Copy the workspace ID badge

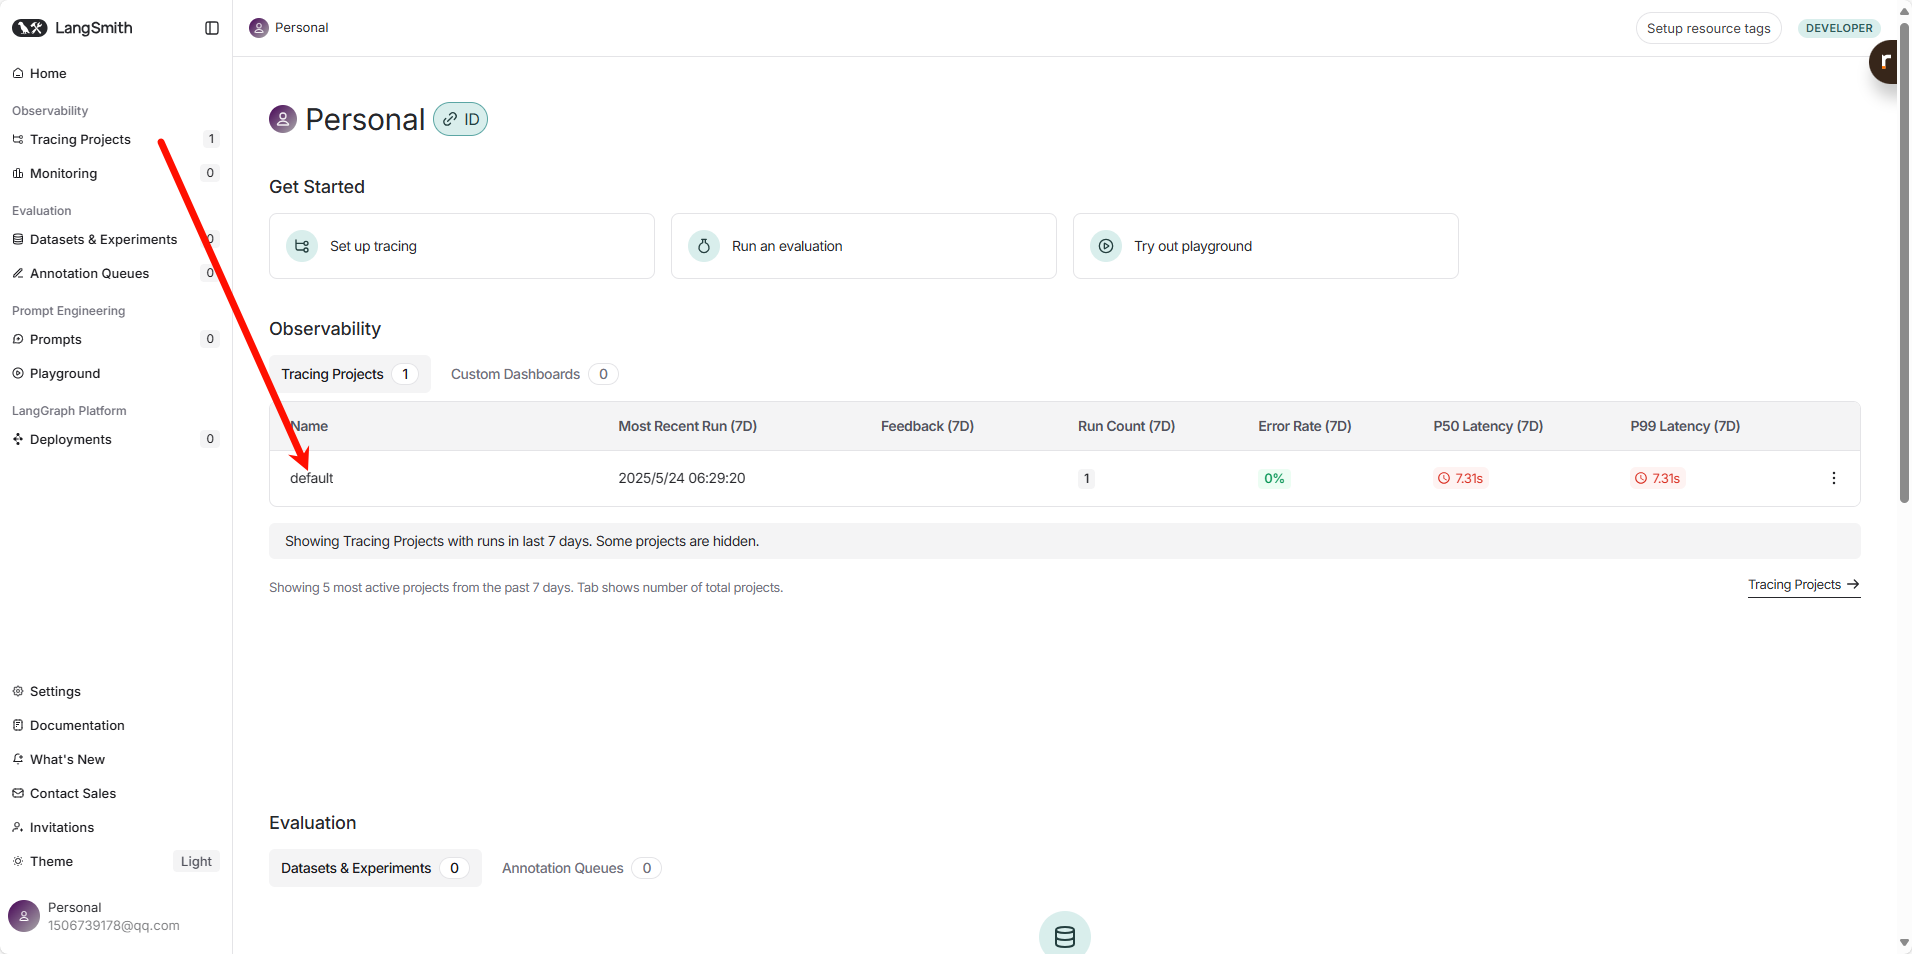pos(460,119)
